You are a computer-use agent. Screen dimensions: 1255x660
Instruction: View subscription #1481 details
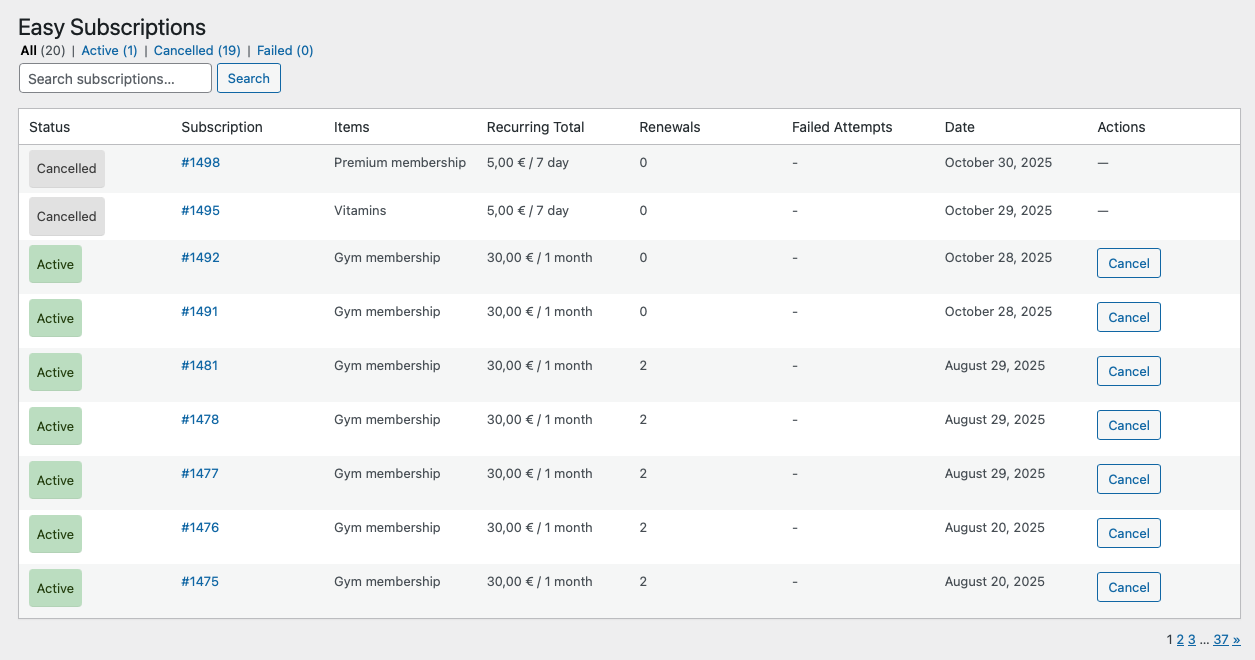(x=200, y=365)
